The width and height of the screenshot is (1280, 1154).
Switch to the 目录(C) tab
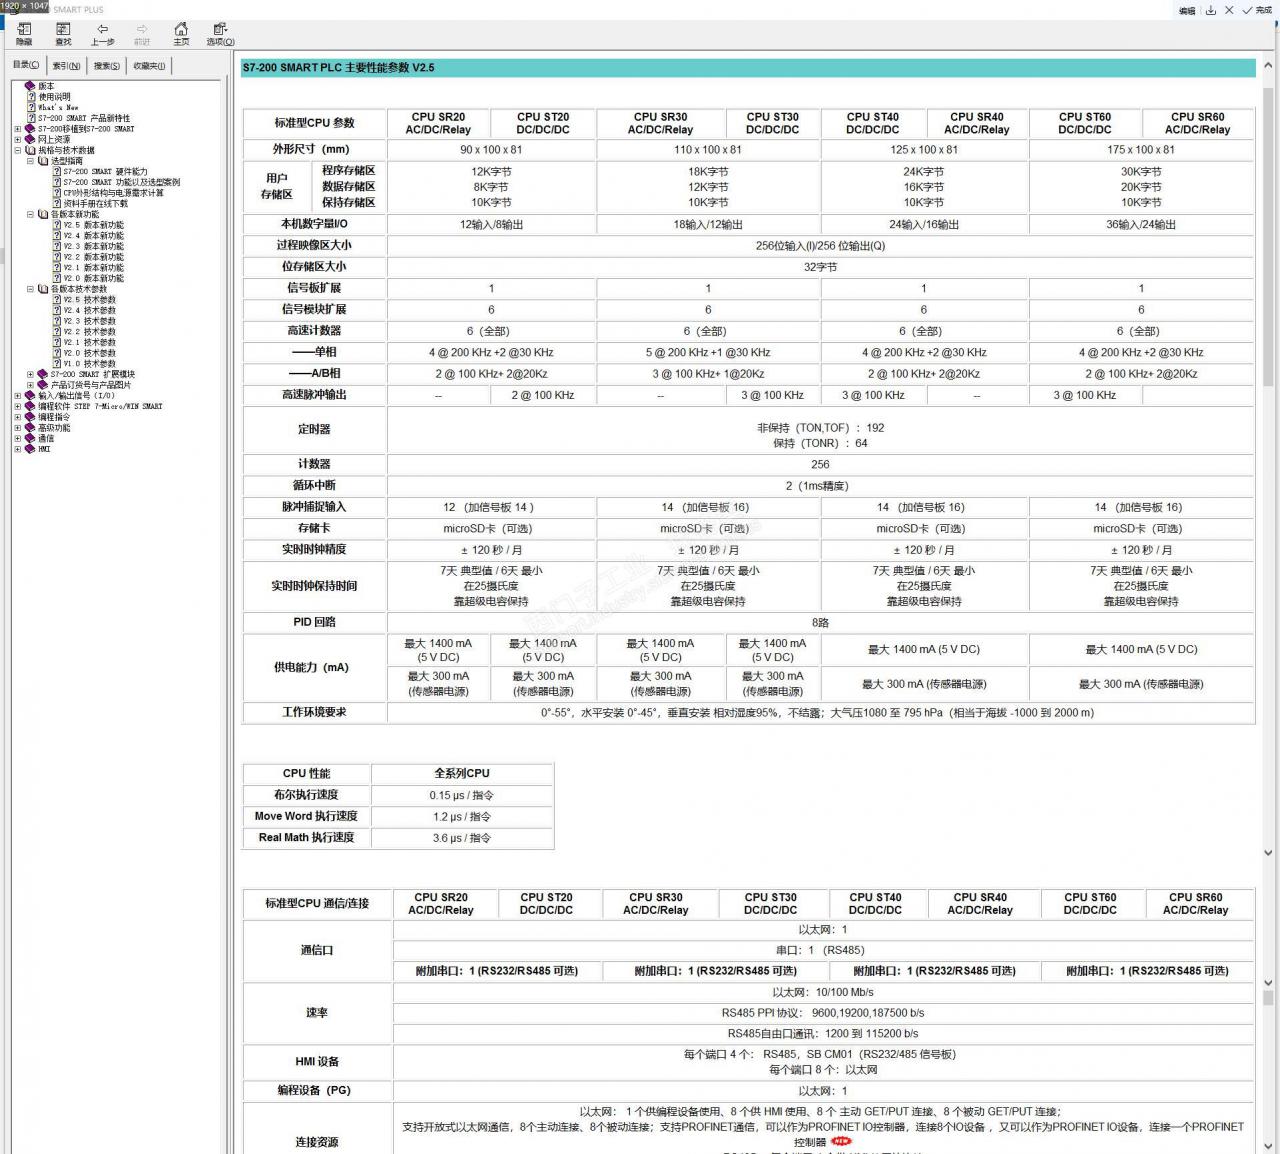point(26,65)
